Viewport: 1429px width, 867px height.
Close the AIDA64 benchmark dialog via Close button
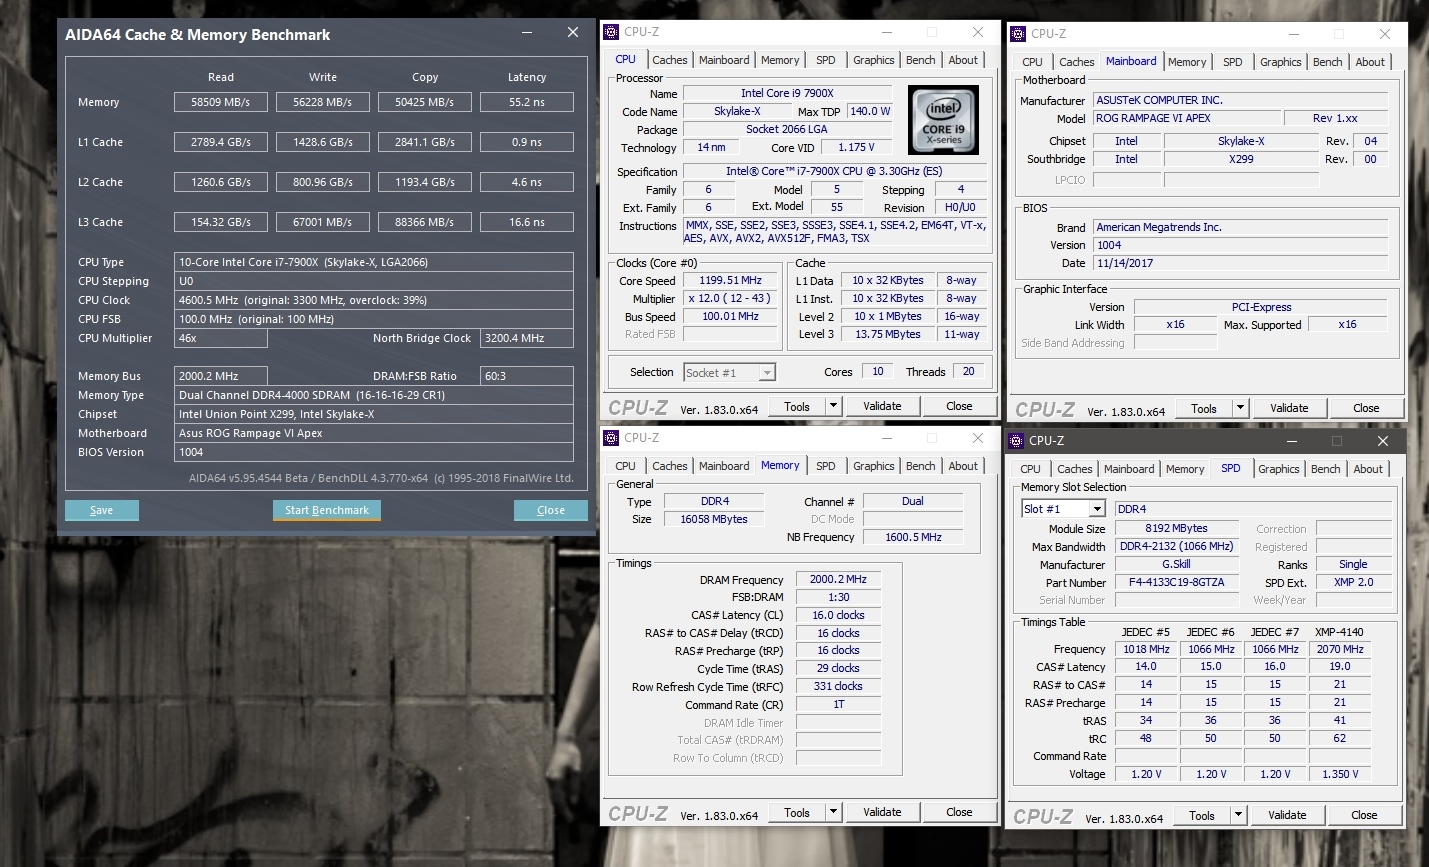pyautogui.click(x=550, y=510)
